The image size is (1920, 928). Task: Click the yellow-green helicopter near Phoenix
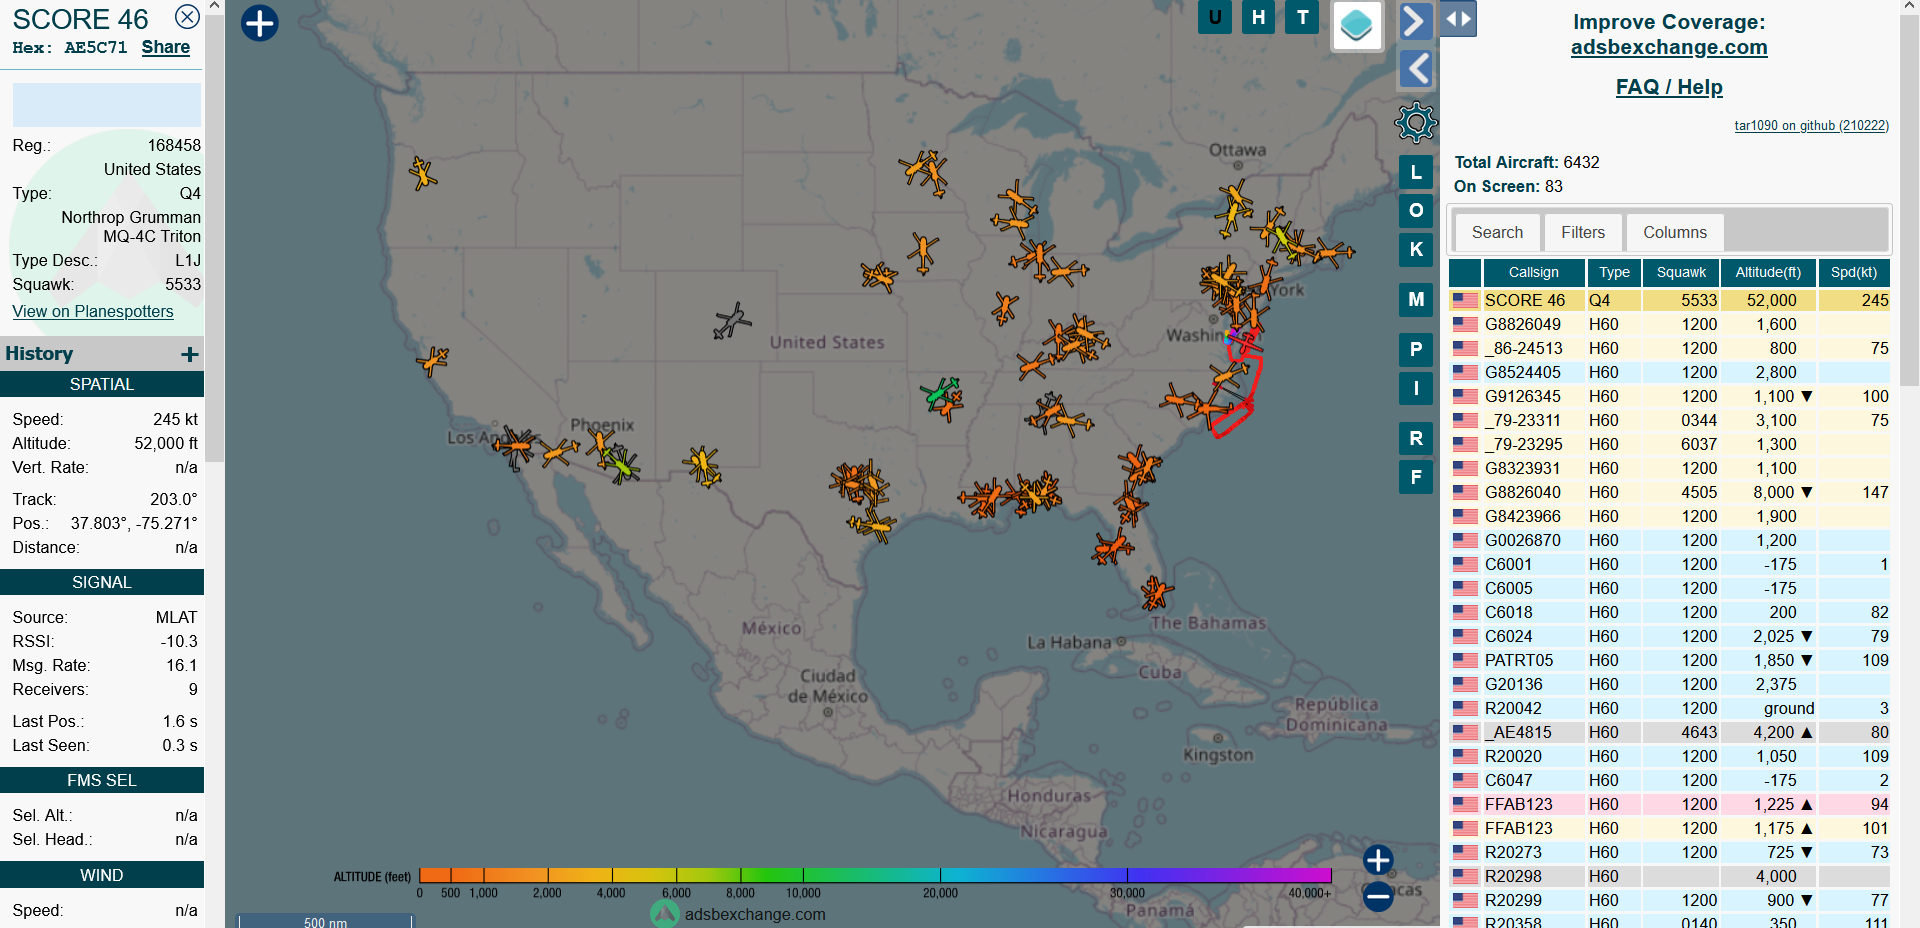coord(620,466)
